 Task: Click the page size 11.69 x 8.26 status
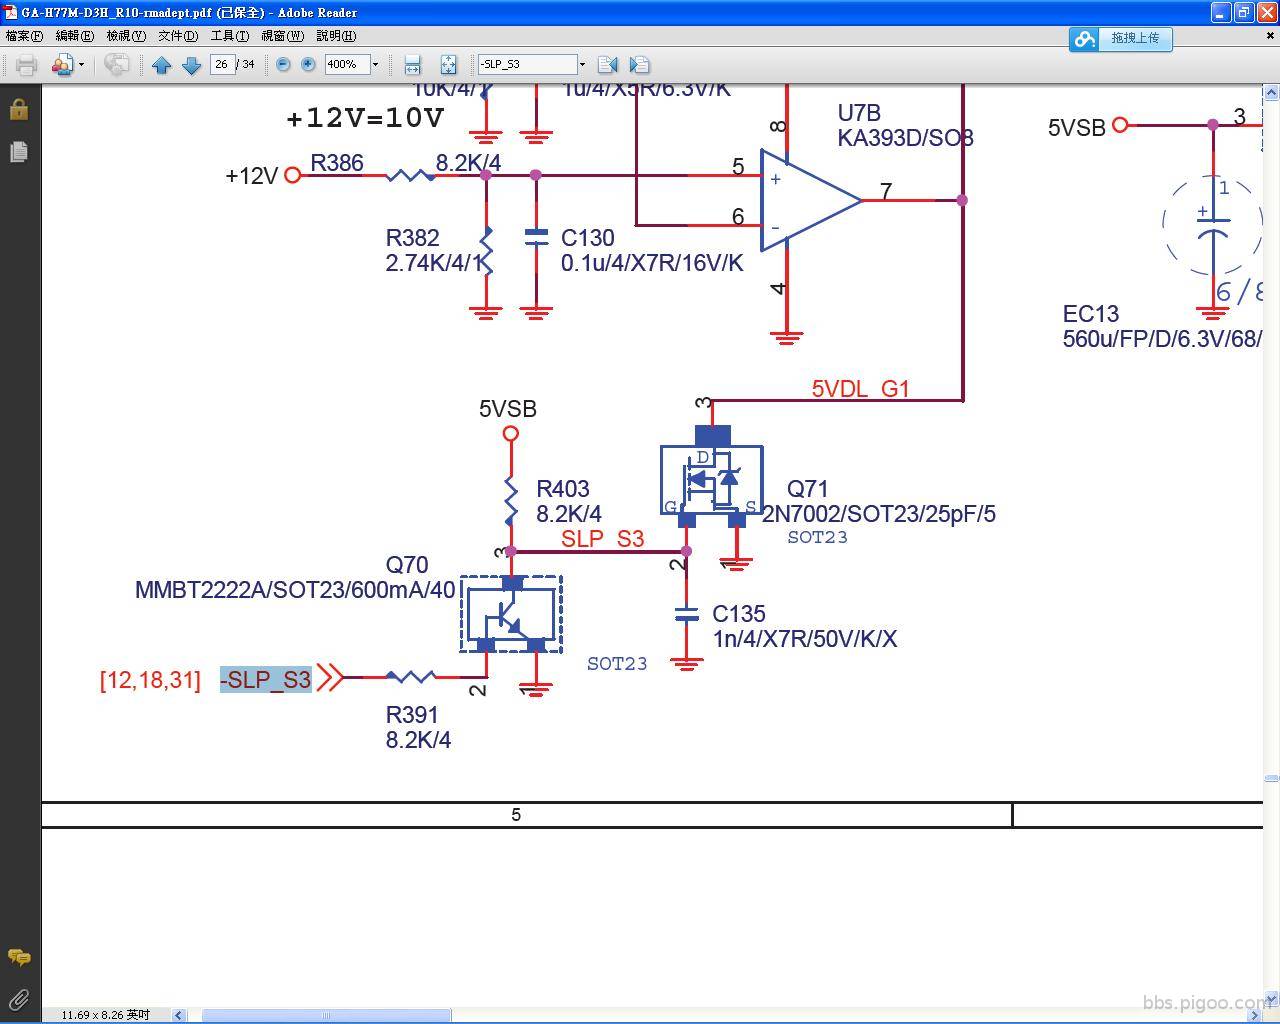tap(105, 1015)
